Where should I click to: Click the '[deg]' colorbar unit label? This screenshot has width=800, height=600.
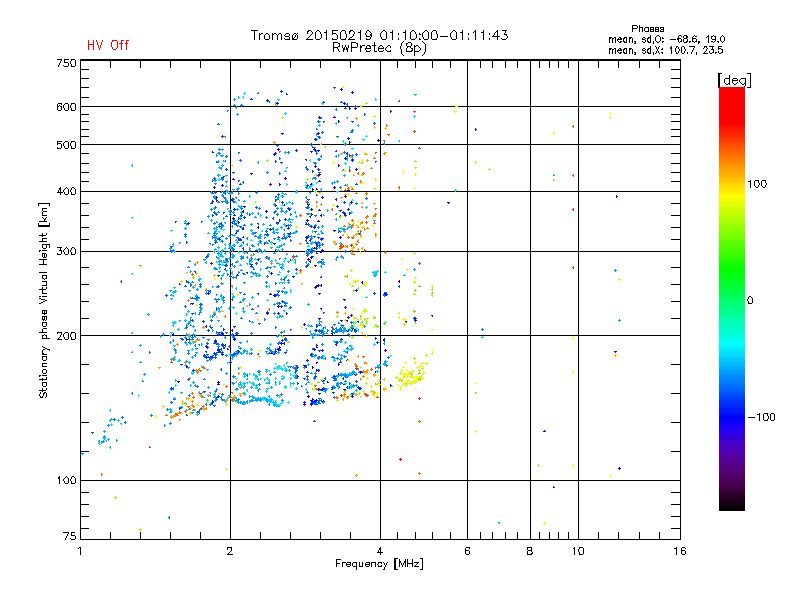click(734, 80)
